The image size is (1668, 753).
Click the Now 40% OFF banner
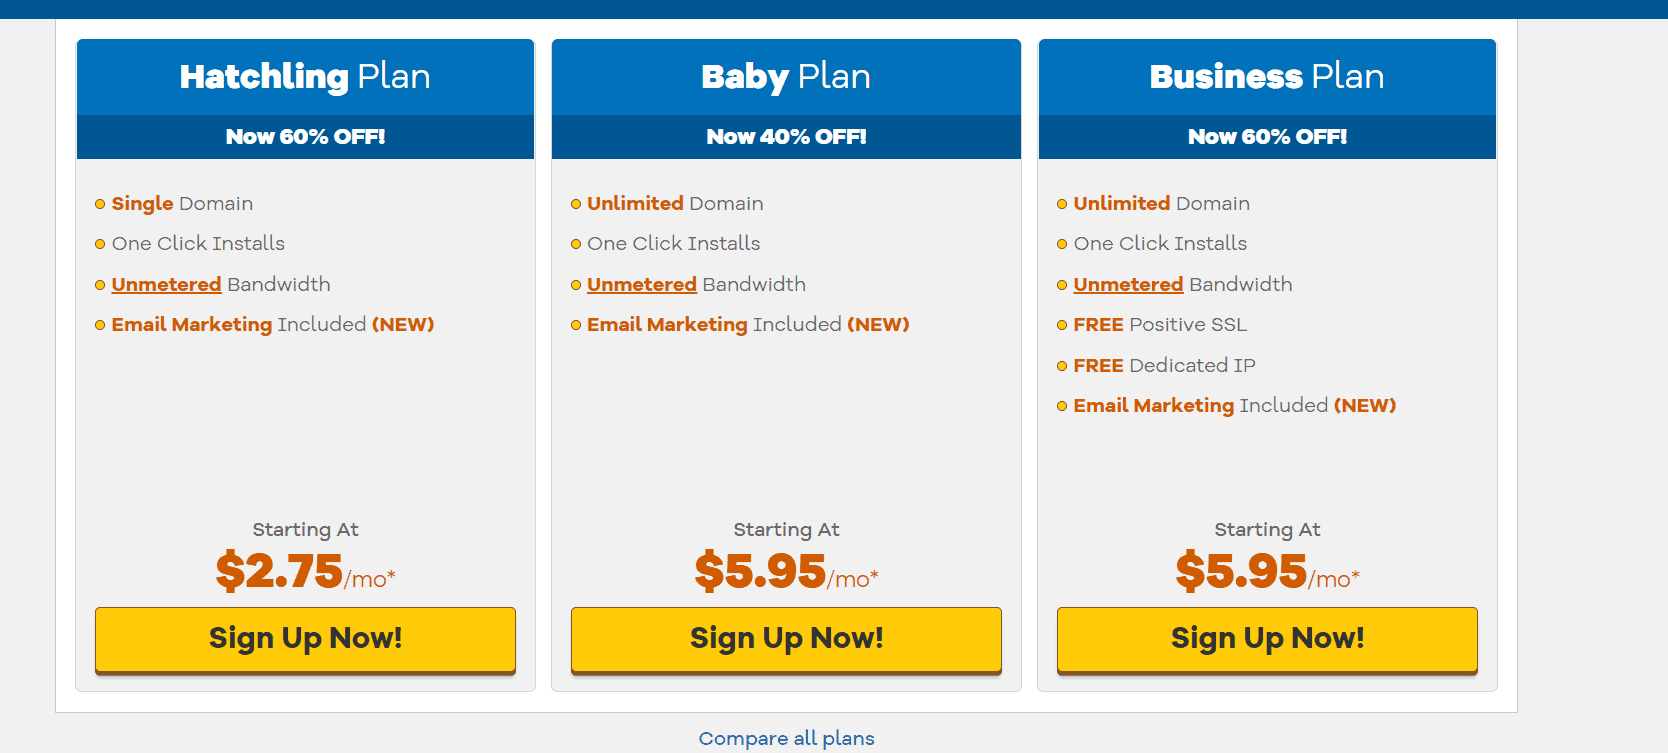pos(786,137)
